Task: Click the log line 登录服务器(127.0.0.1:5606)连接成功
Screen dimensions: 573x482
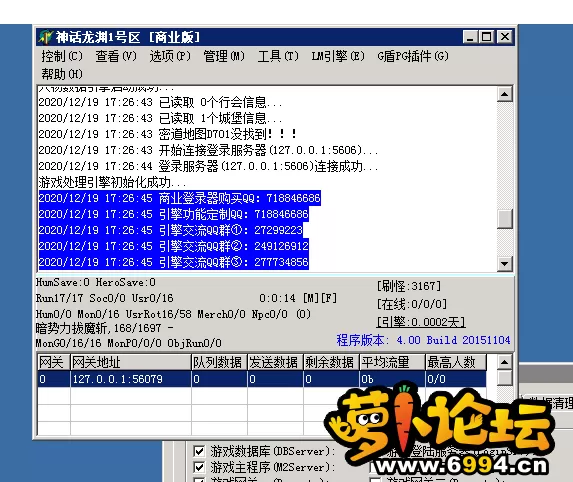Action: 208,166
